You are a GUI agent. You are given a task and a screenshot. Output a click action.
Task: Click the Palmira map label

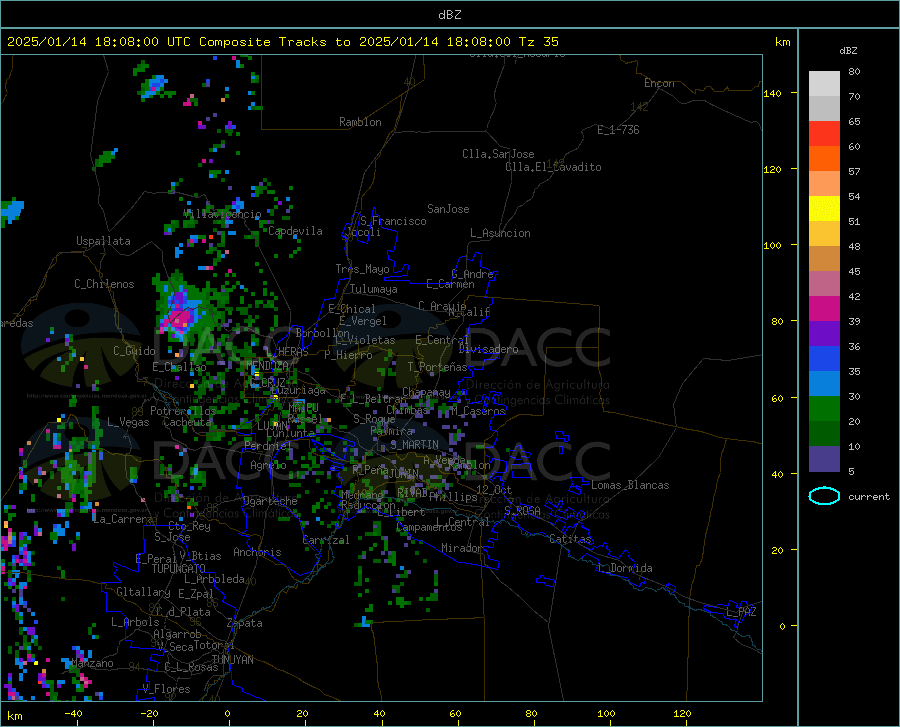point(391,430)
